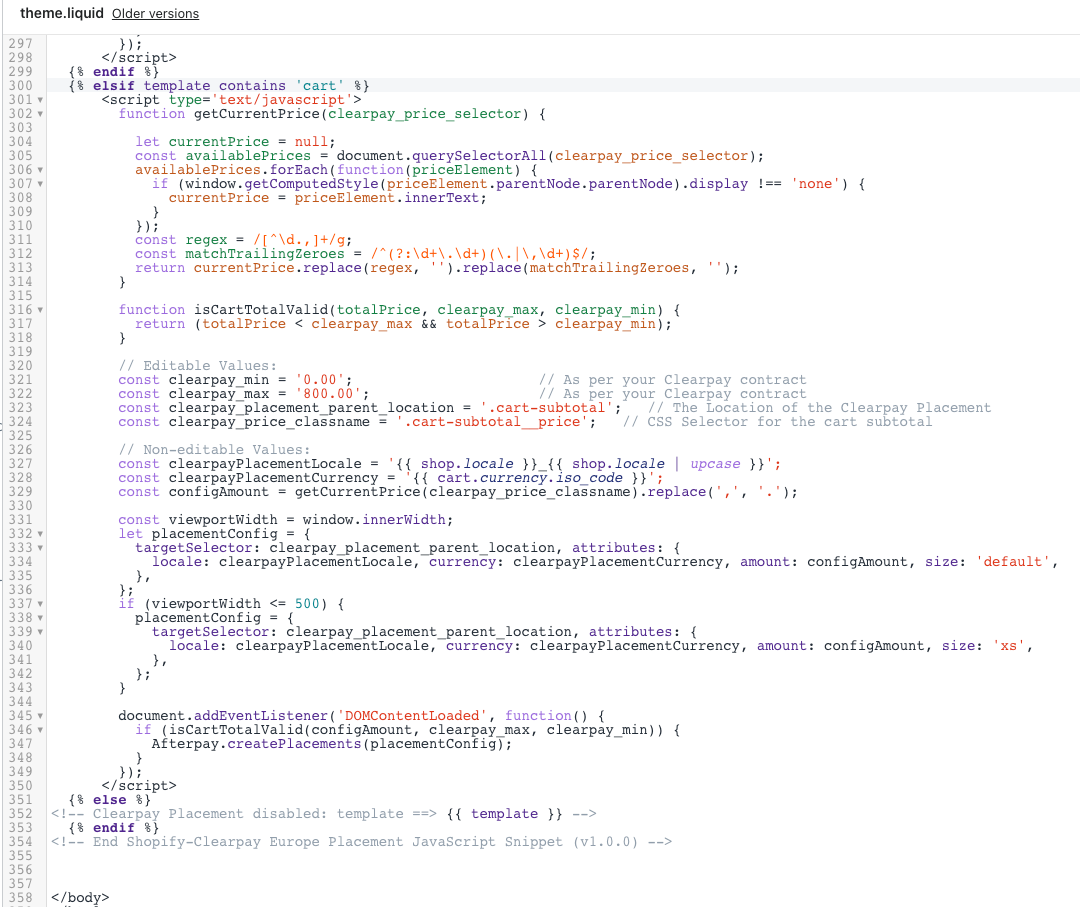Click the {% else %} tag on line 351

(110, 800)
